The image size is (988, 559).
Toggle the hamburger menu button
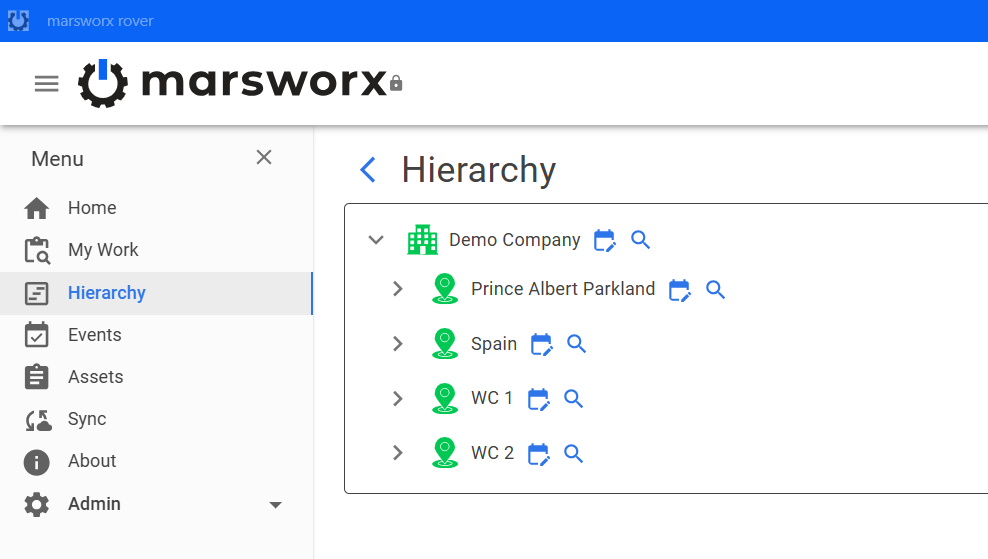(x=47, y=83)
